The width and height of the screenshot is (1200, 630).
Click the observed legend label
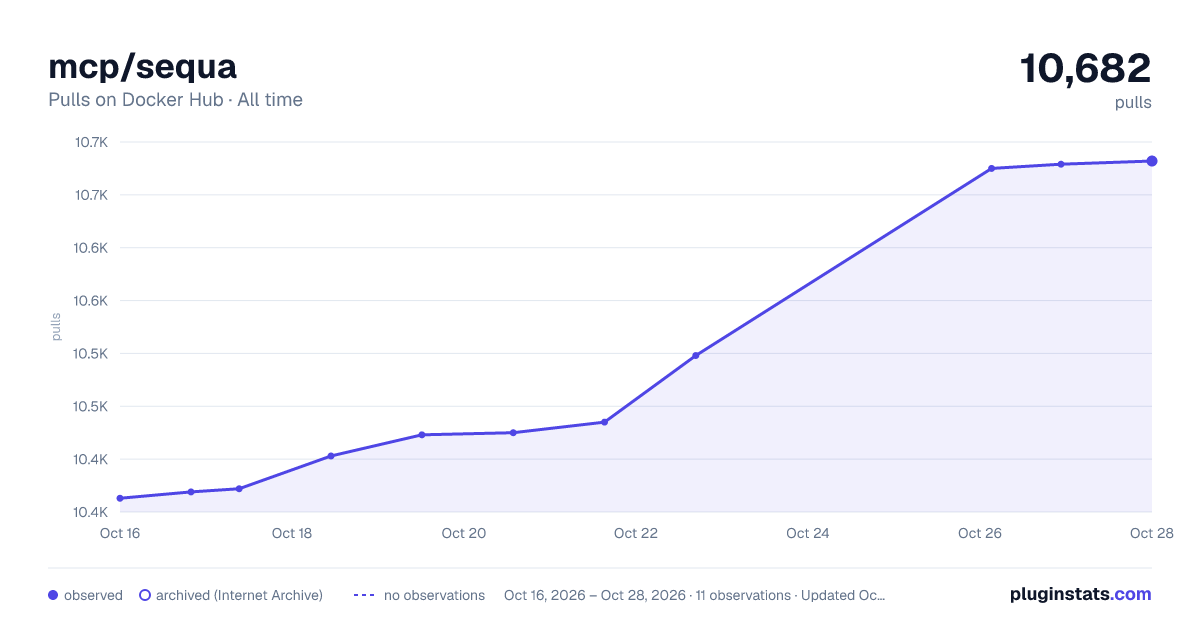tap(93, 595)
